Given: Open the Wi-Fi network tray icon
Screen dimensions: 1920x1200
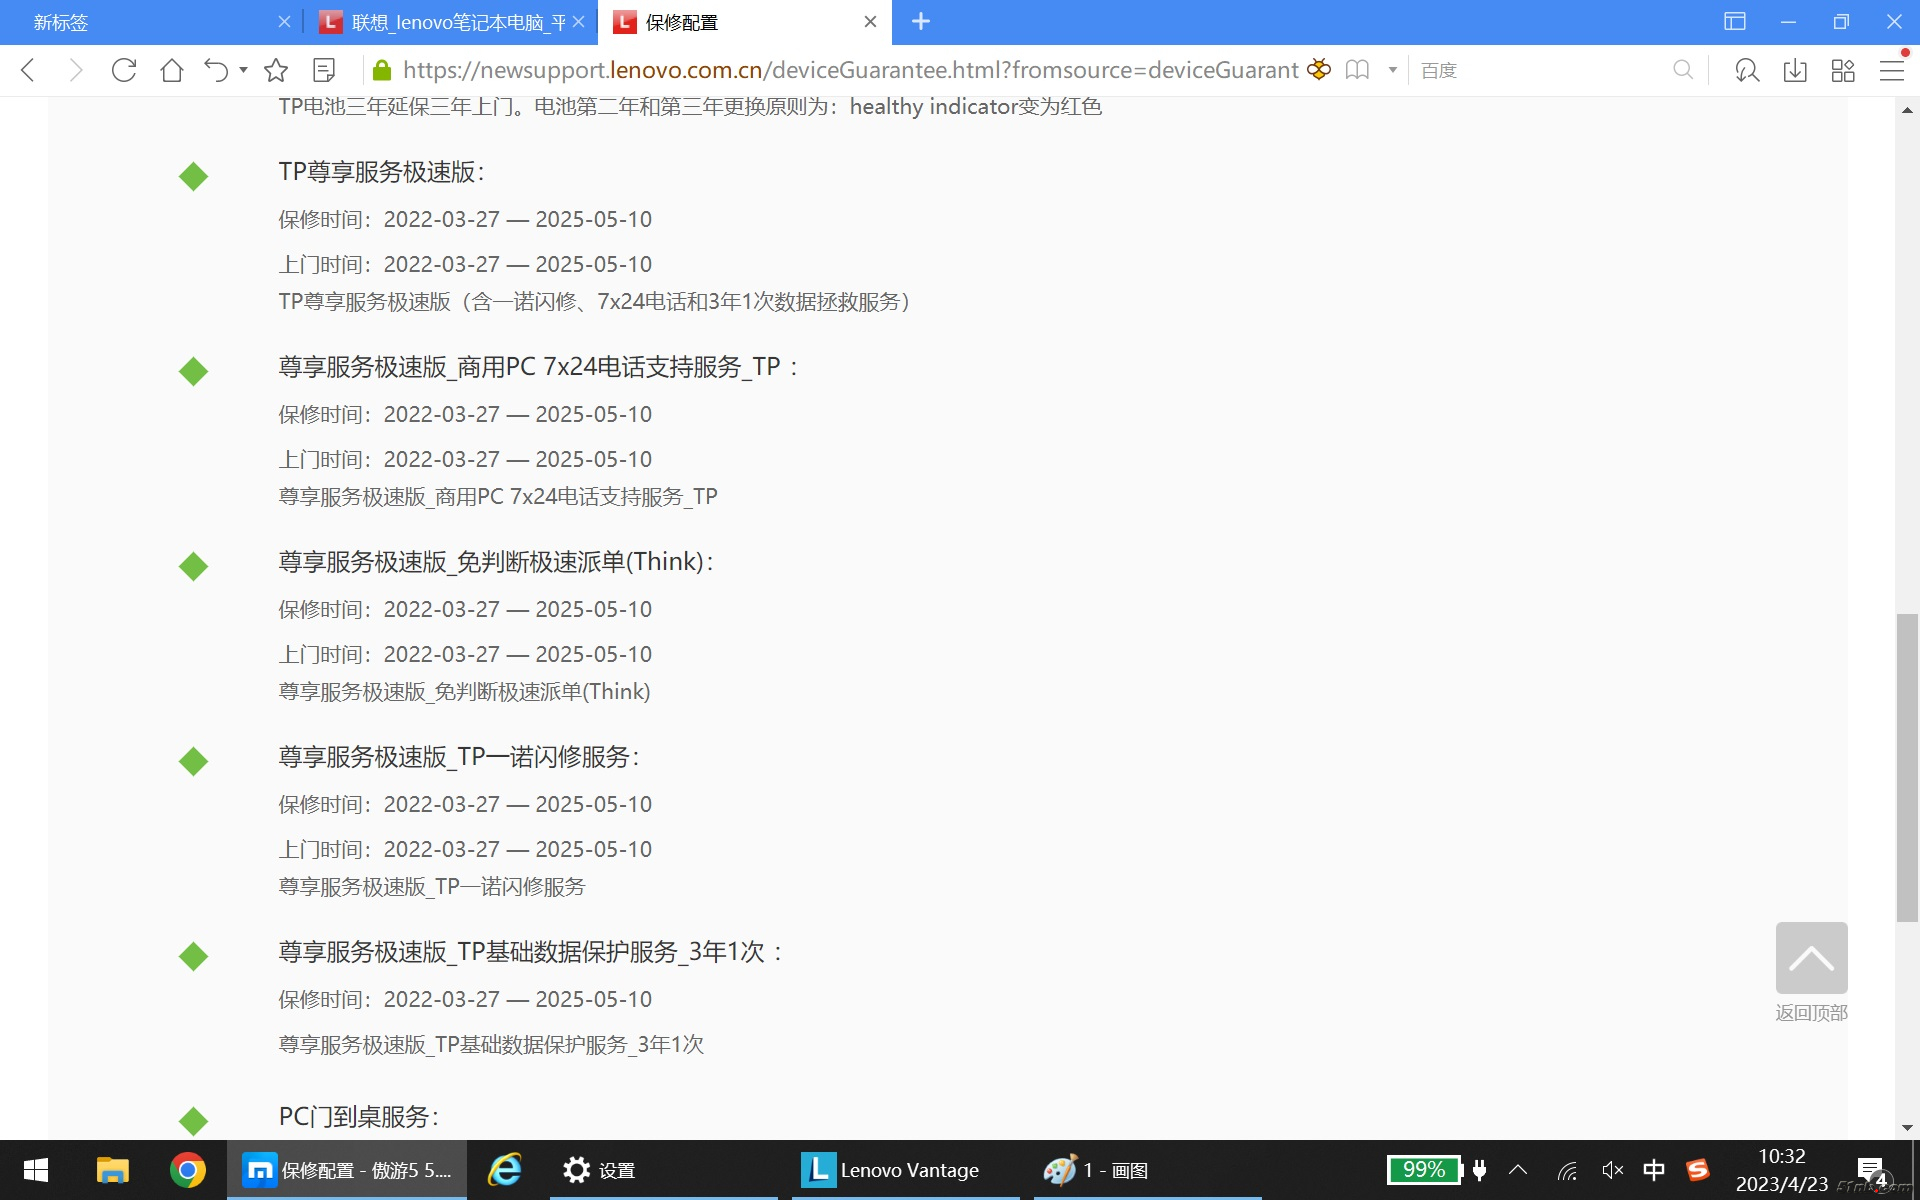Looking at the screenshot, I should (1567, 1170).
